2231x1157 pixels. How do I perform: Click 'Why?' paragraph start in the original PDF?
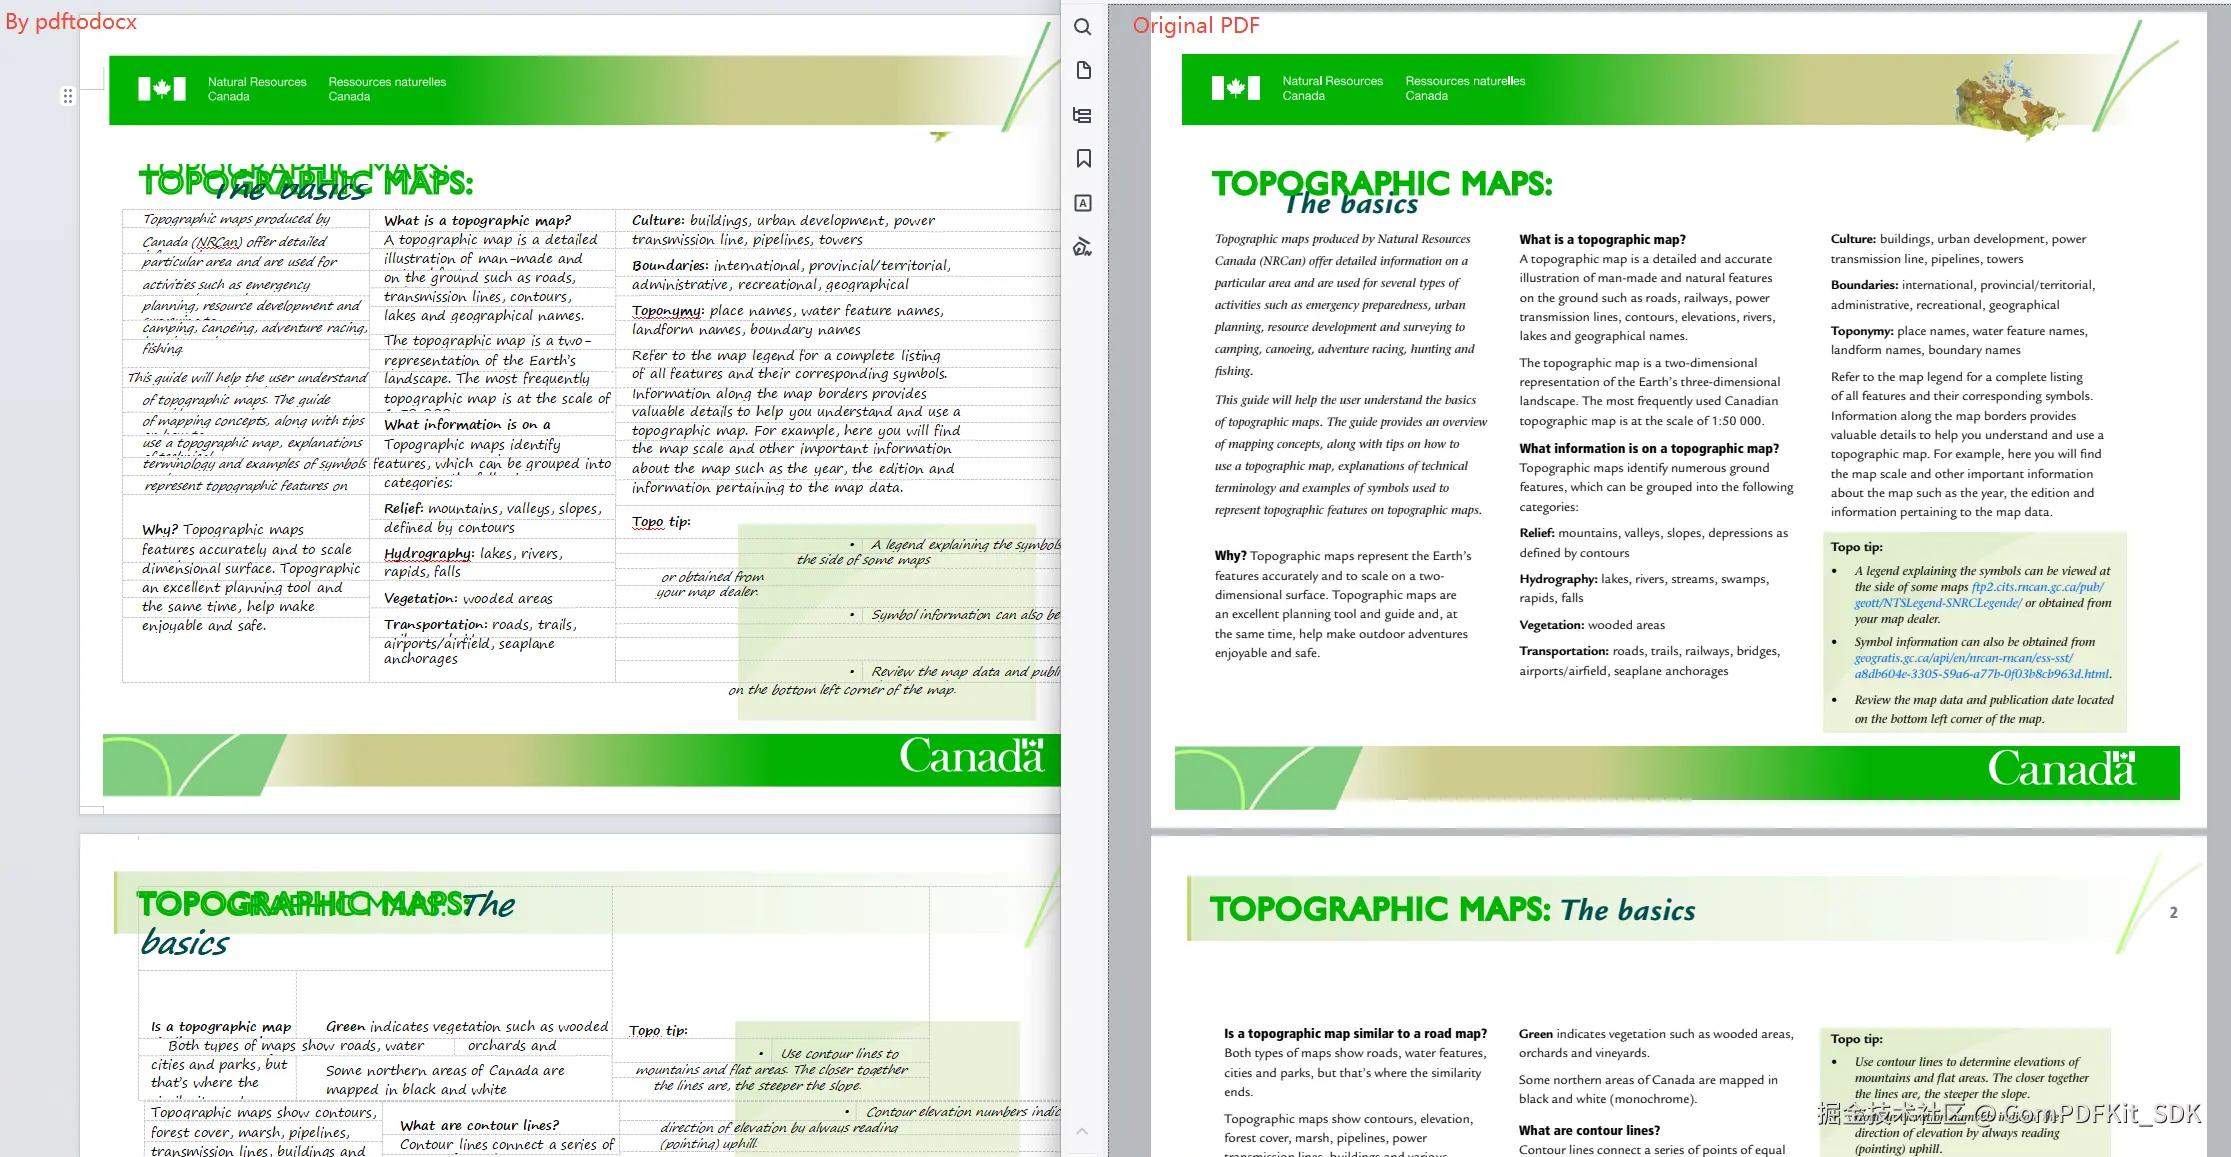tap(1230, 557)
